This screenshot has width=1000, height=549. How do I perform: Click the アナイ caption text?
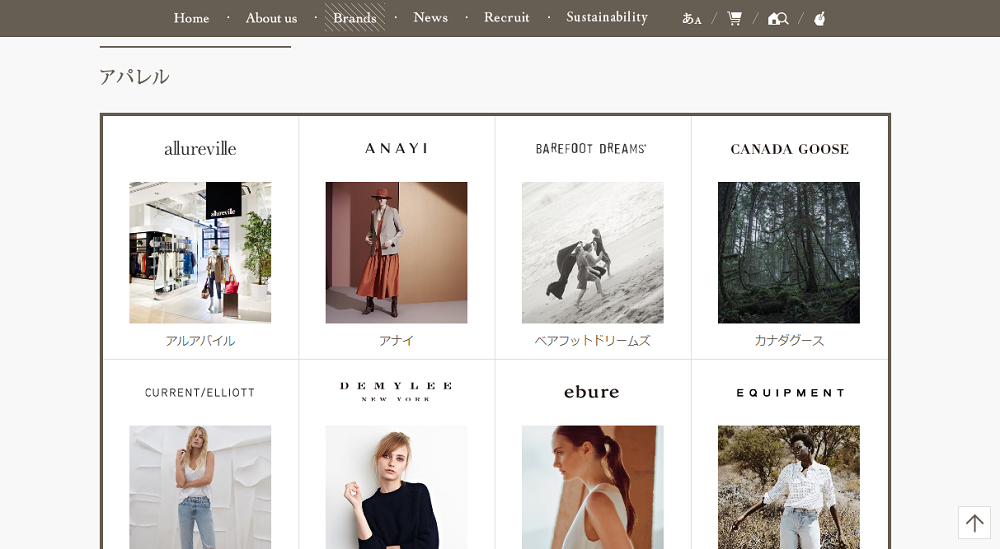[396, 341]
